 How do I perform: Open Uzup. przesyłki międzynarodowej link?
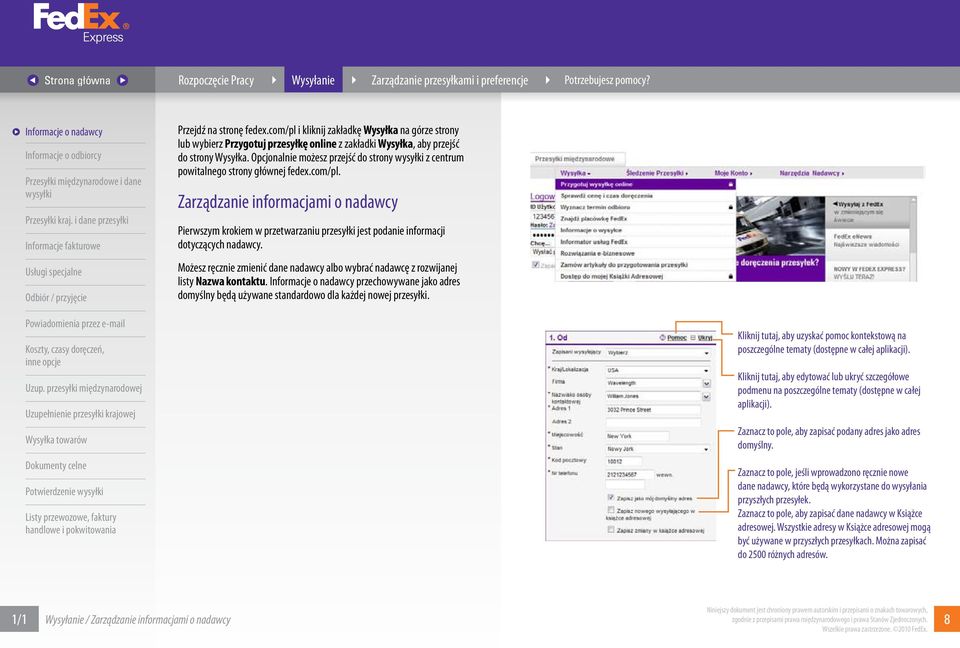click(83, 388)
